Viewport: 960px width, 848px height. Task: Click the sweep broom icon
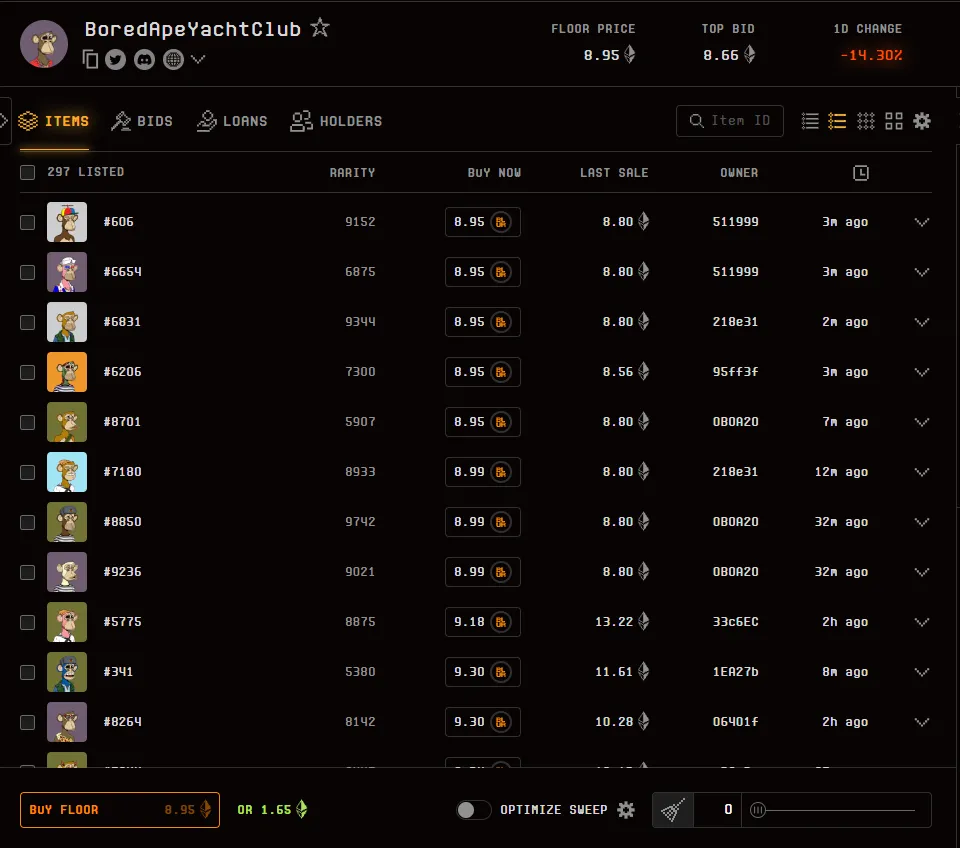pyautogui.click(x=673, y=810)
